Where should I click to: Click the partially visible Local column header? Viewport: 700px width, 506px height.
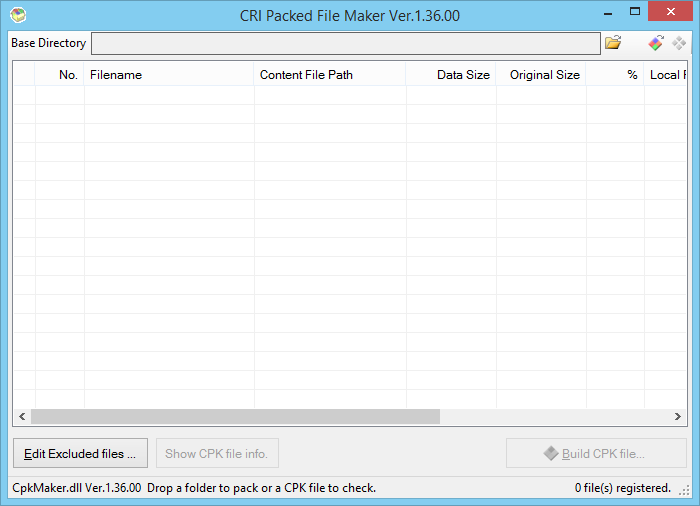pos(666,75)
